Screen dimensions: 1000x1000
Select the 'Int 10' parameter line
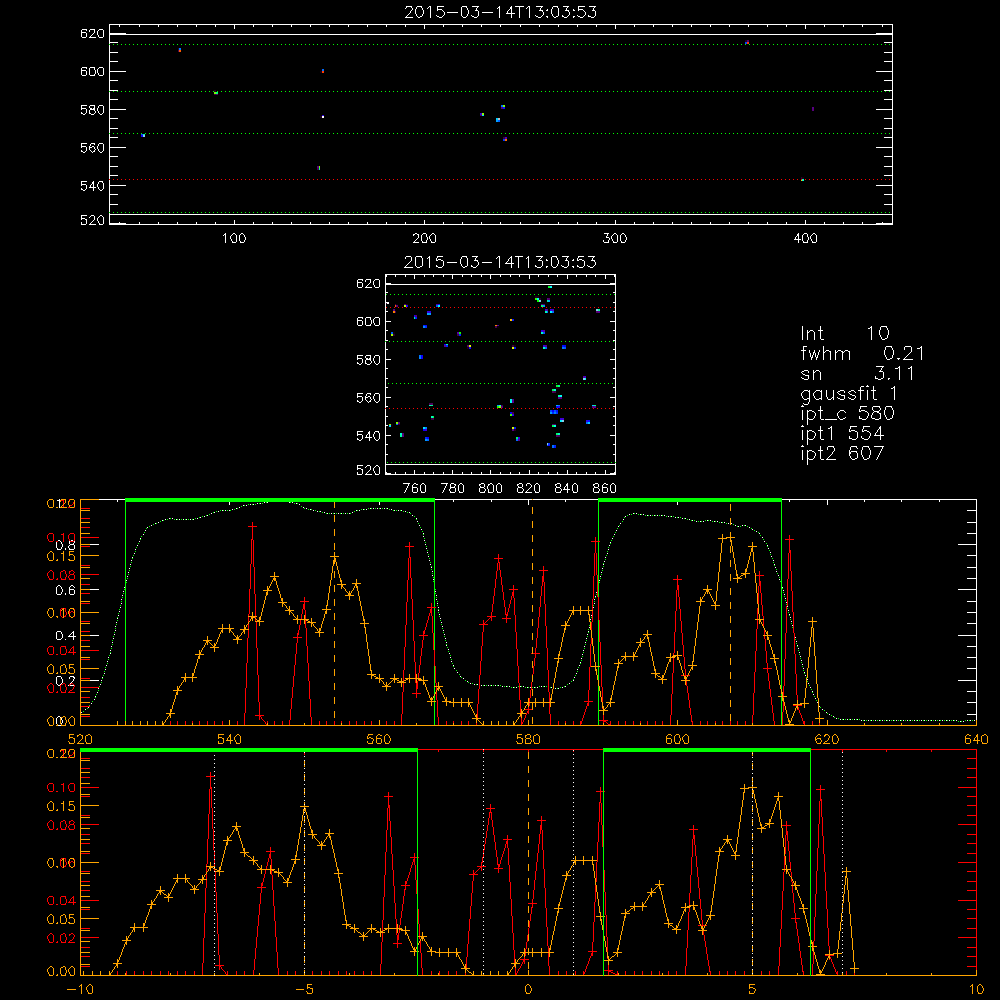point(844,333)
